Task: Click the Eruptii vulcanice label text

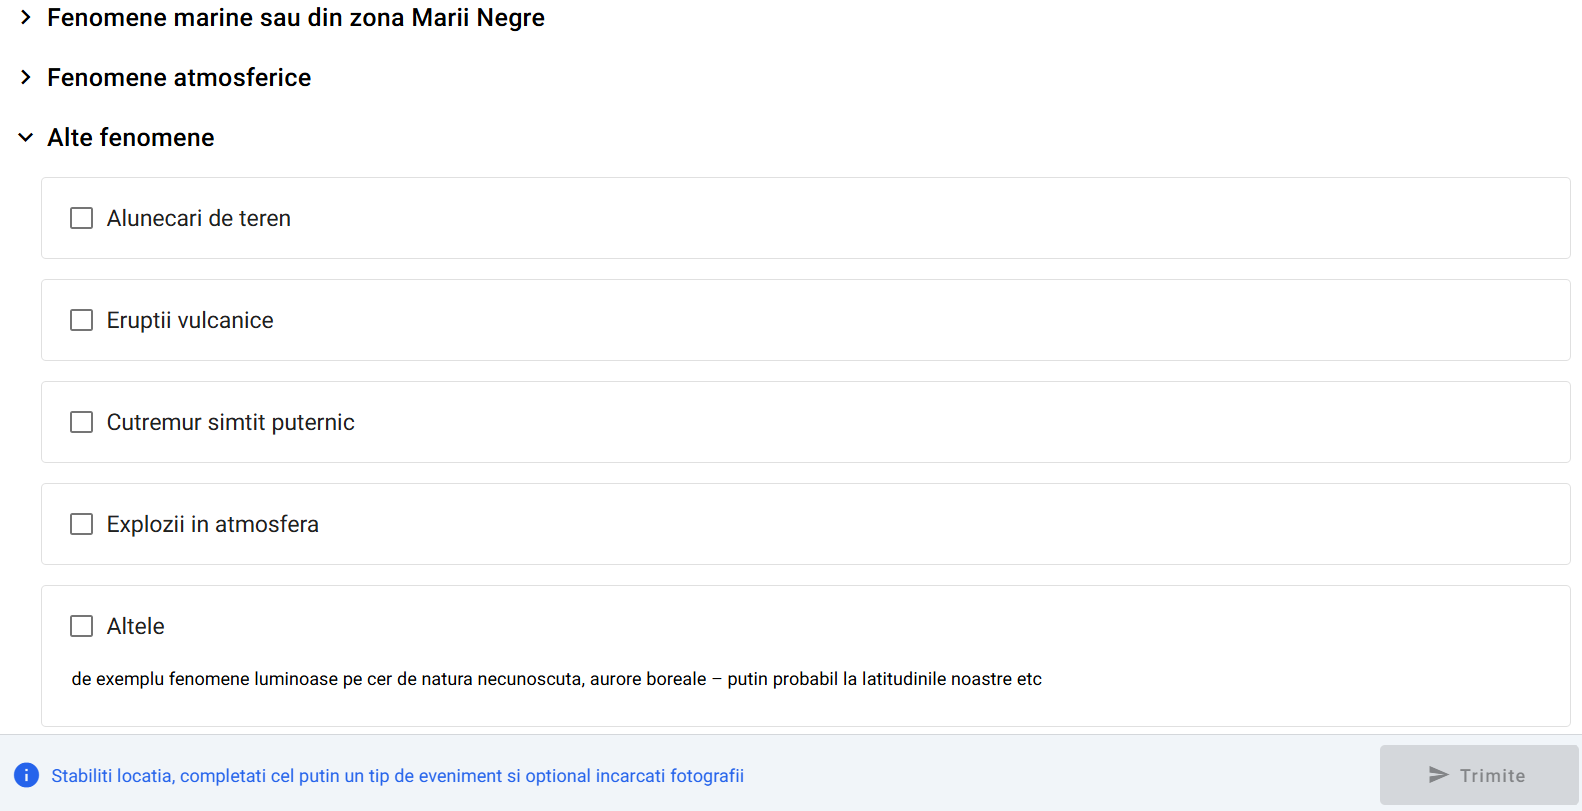Action: point(190,320)
